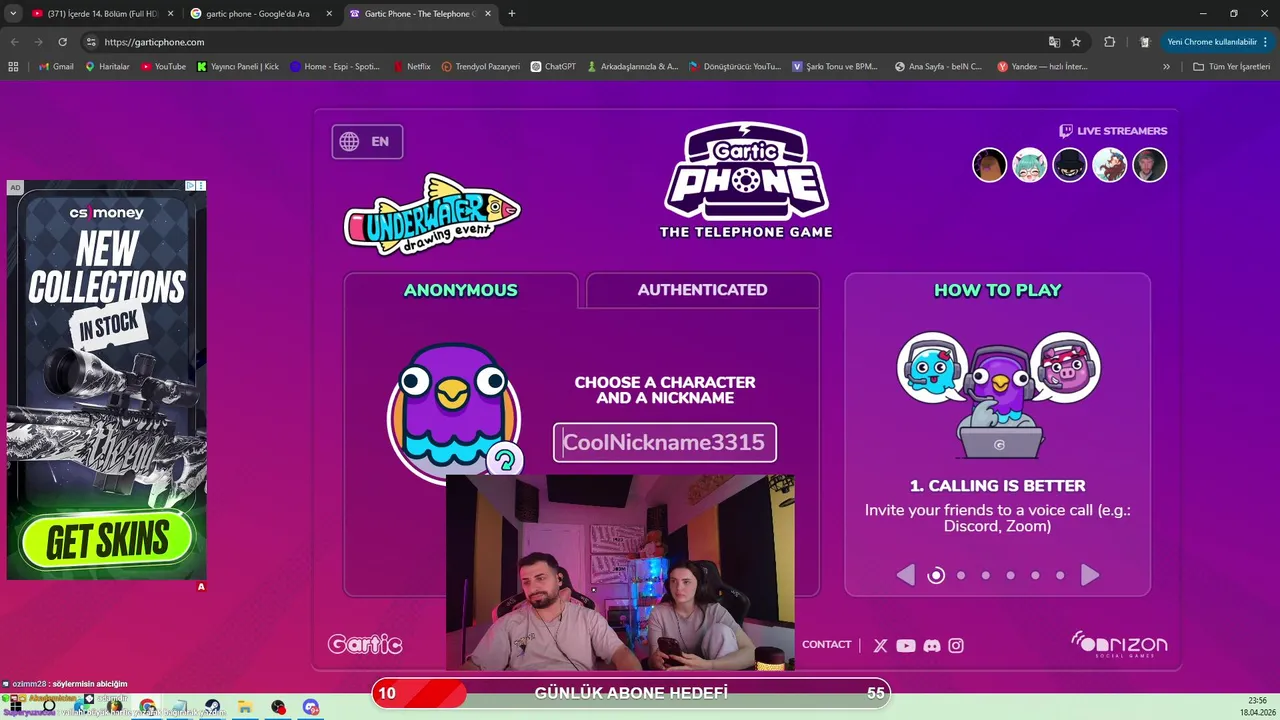1280x720 pixels.
Task: Open the fifth live streamer avatar
Action: (x=1150, y=165)
